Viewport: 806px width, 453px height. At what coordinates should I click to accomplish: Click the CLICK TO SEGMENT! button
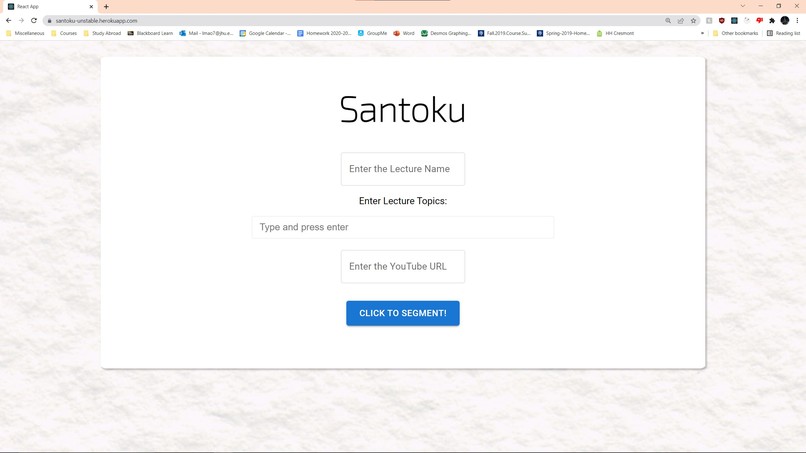click(x=403, y=313)
